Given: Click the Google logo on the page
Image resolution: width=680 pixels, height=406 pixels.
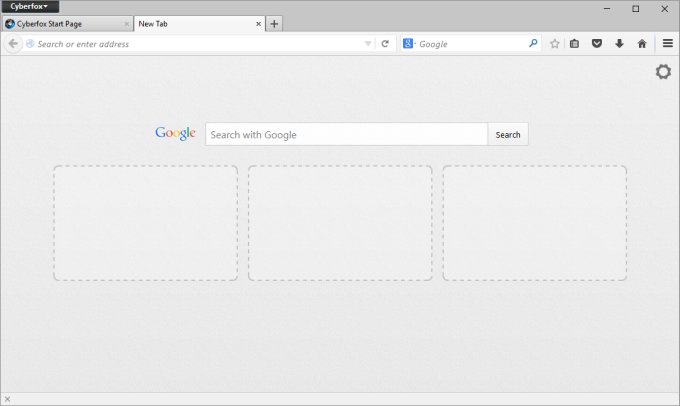Looking at the screenshot, I should point(175,133).
